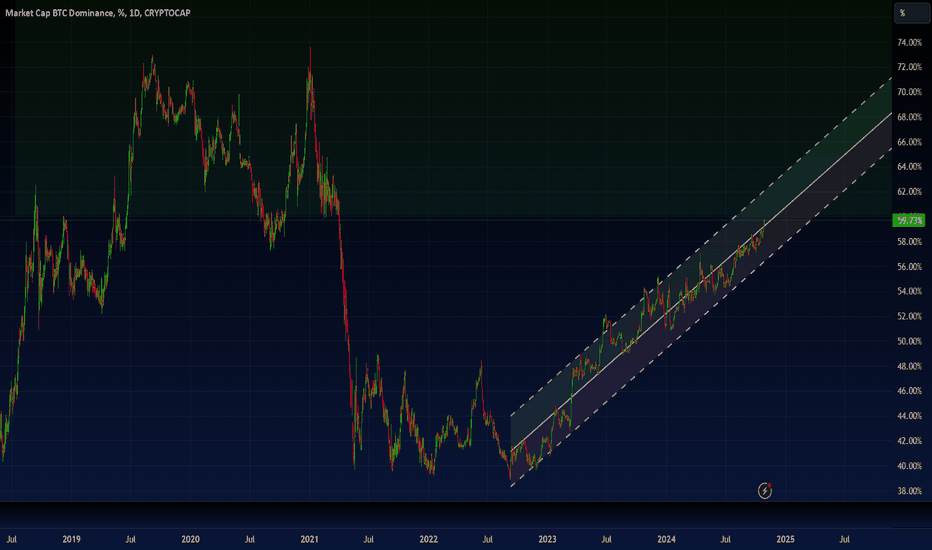Click the 74.00% price axis label
This screenshot has height=550, width=932.
909,42
